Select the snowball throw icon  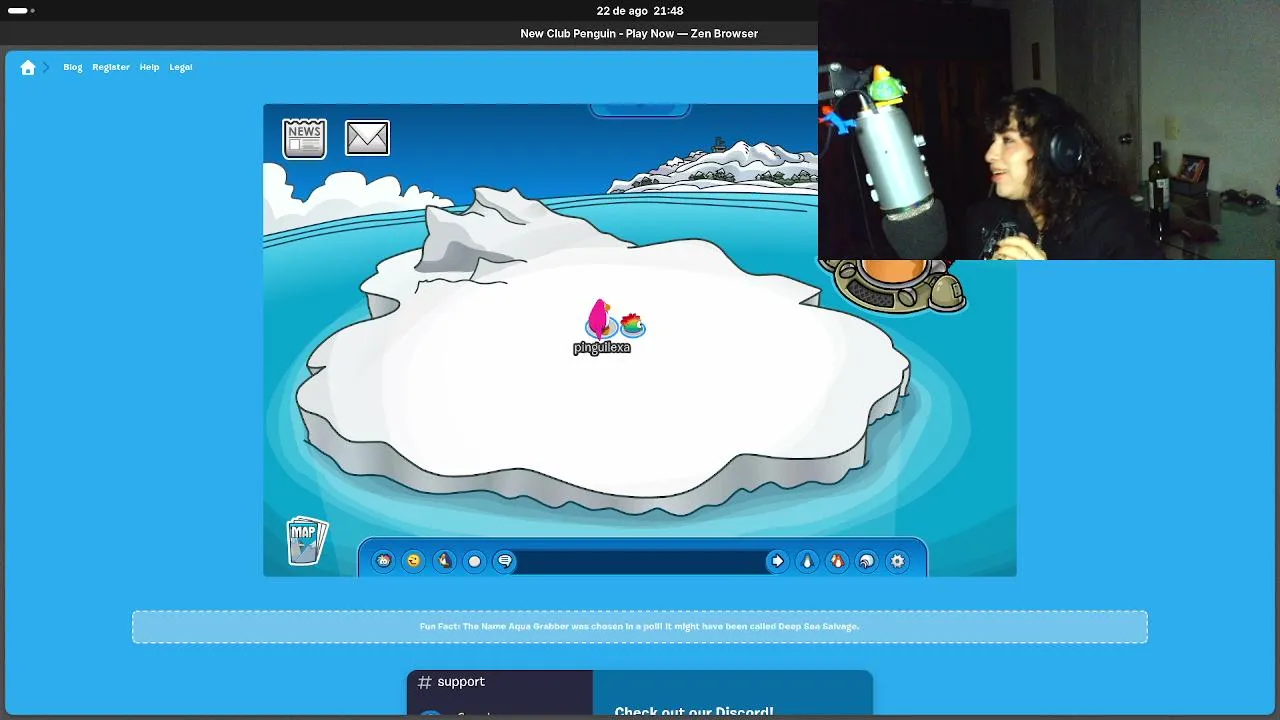tap(475, 561)
